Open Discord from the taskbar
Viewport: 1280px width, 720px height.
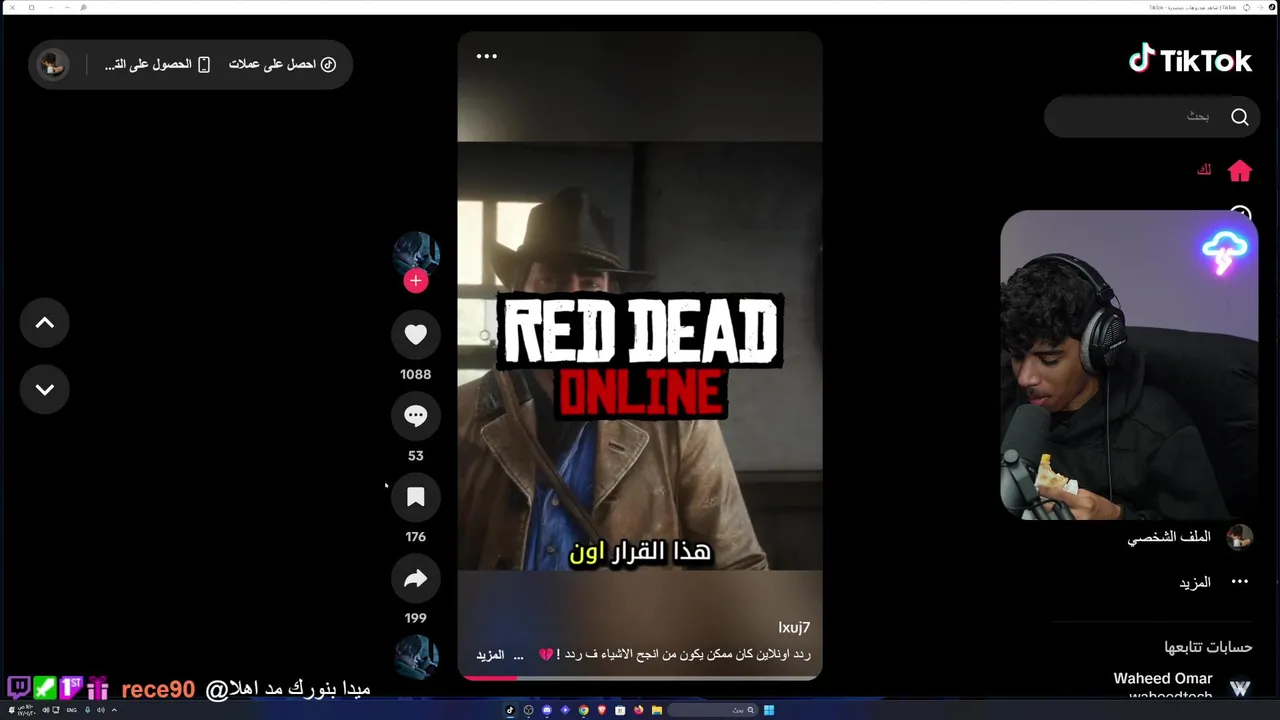547,710
